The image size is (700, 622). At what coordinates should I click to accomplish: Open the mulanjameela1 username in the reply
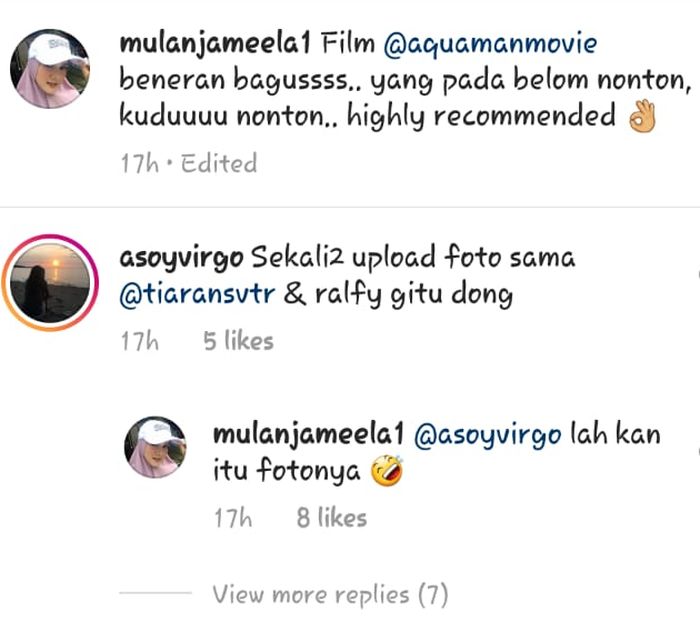tap(308, 434)
